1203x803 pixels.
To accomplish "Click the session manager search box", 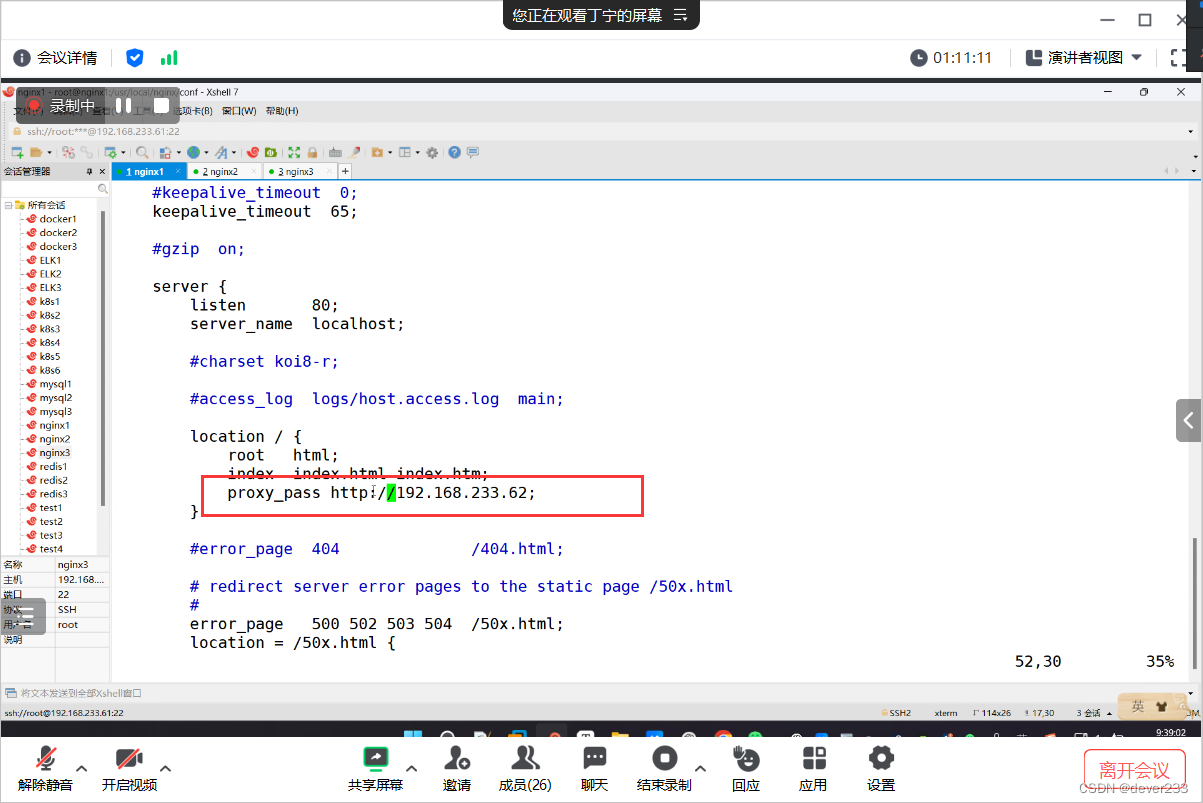I will (55, 188).
